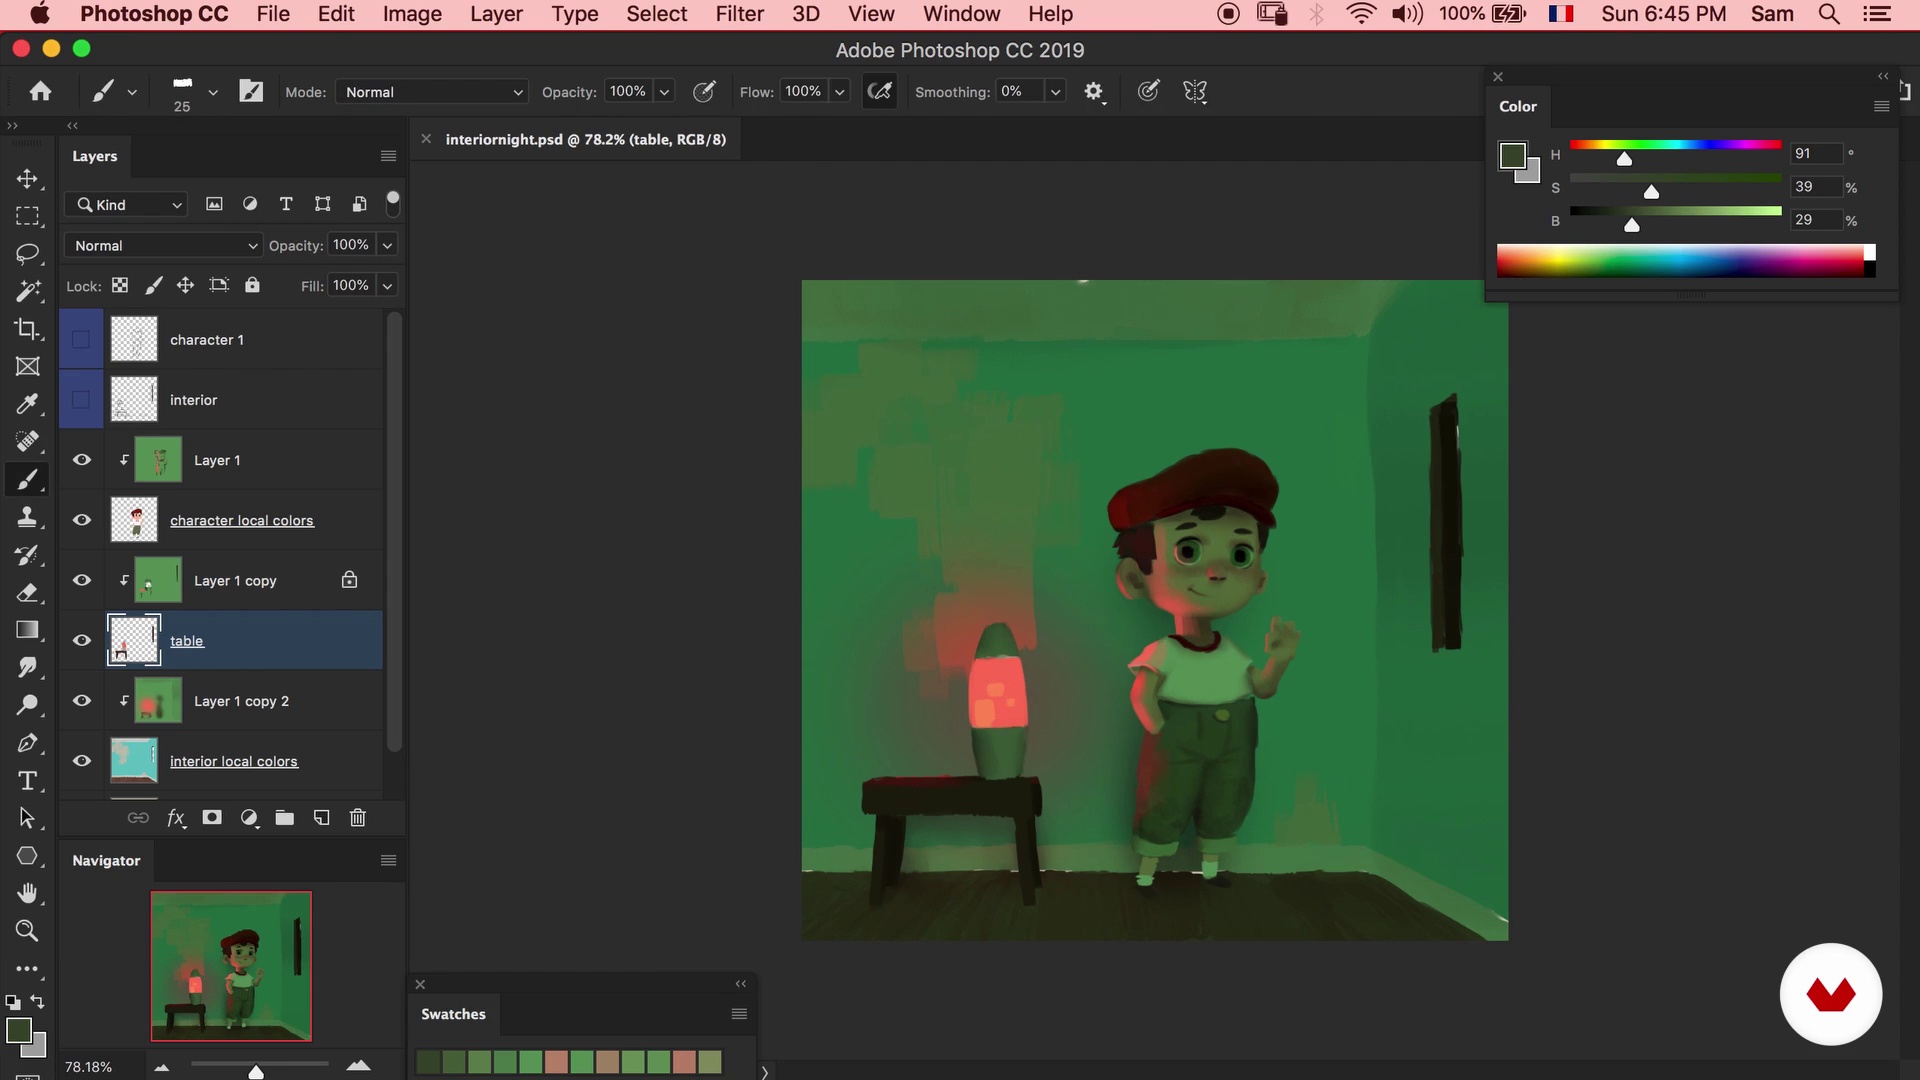Open smoothing options gear

[x=1094, y=92]
